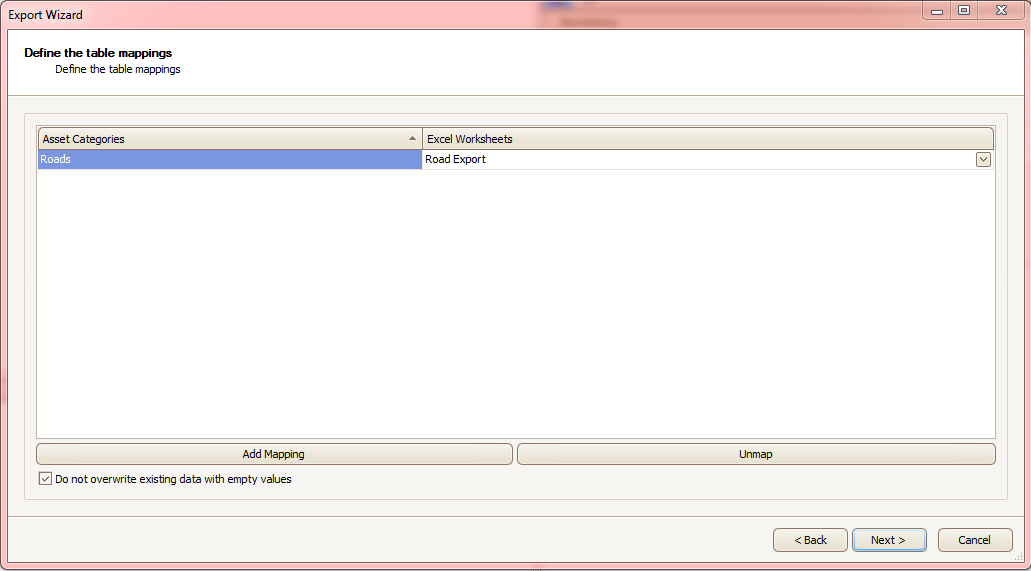Viewport: 1031px width, 571px height.
Task: Click the Unmap button
Action: tap(755, 454)
